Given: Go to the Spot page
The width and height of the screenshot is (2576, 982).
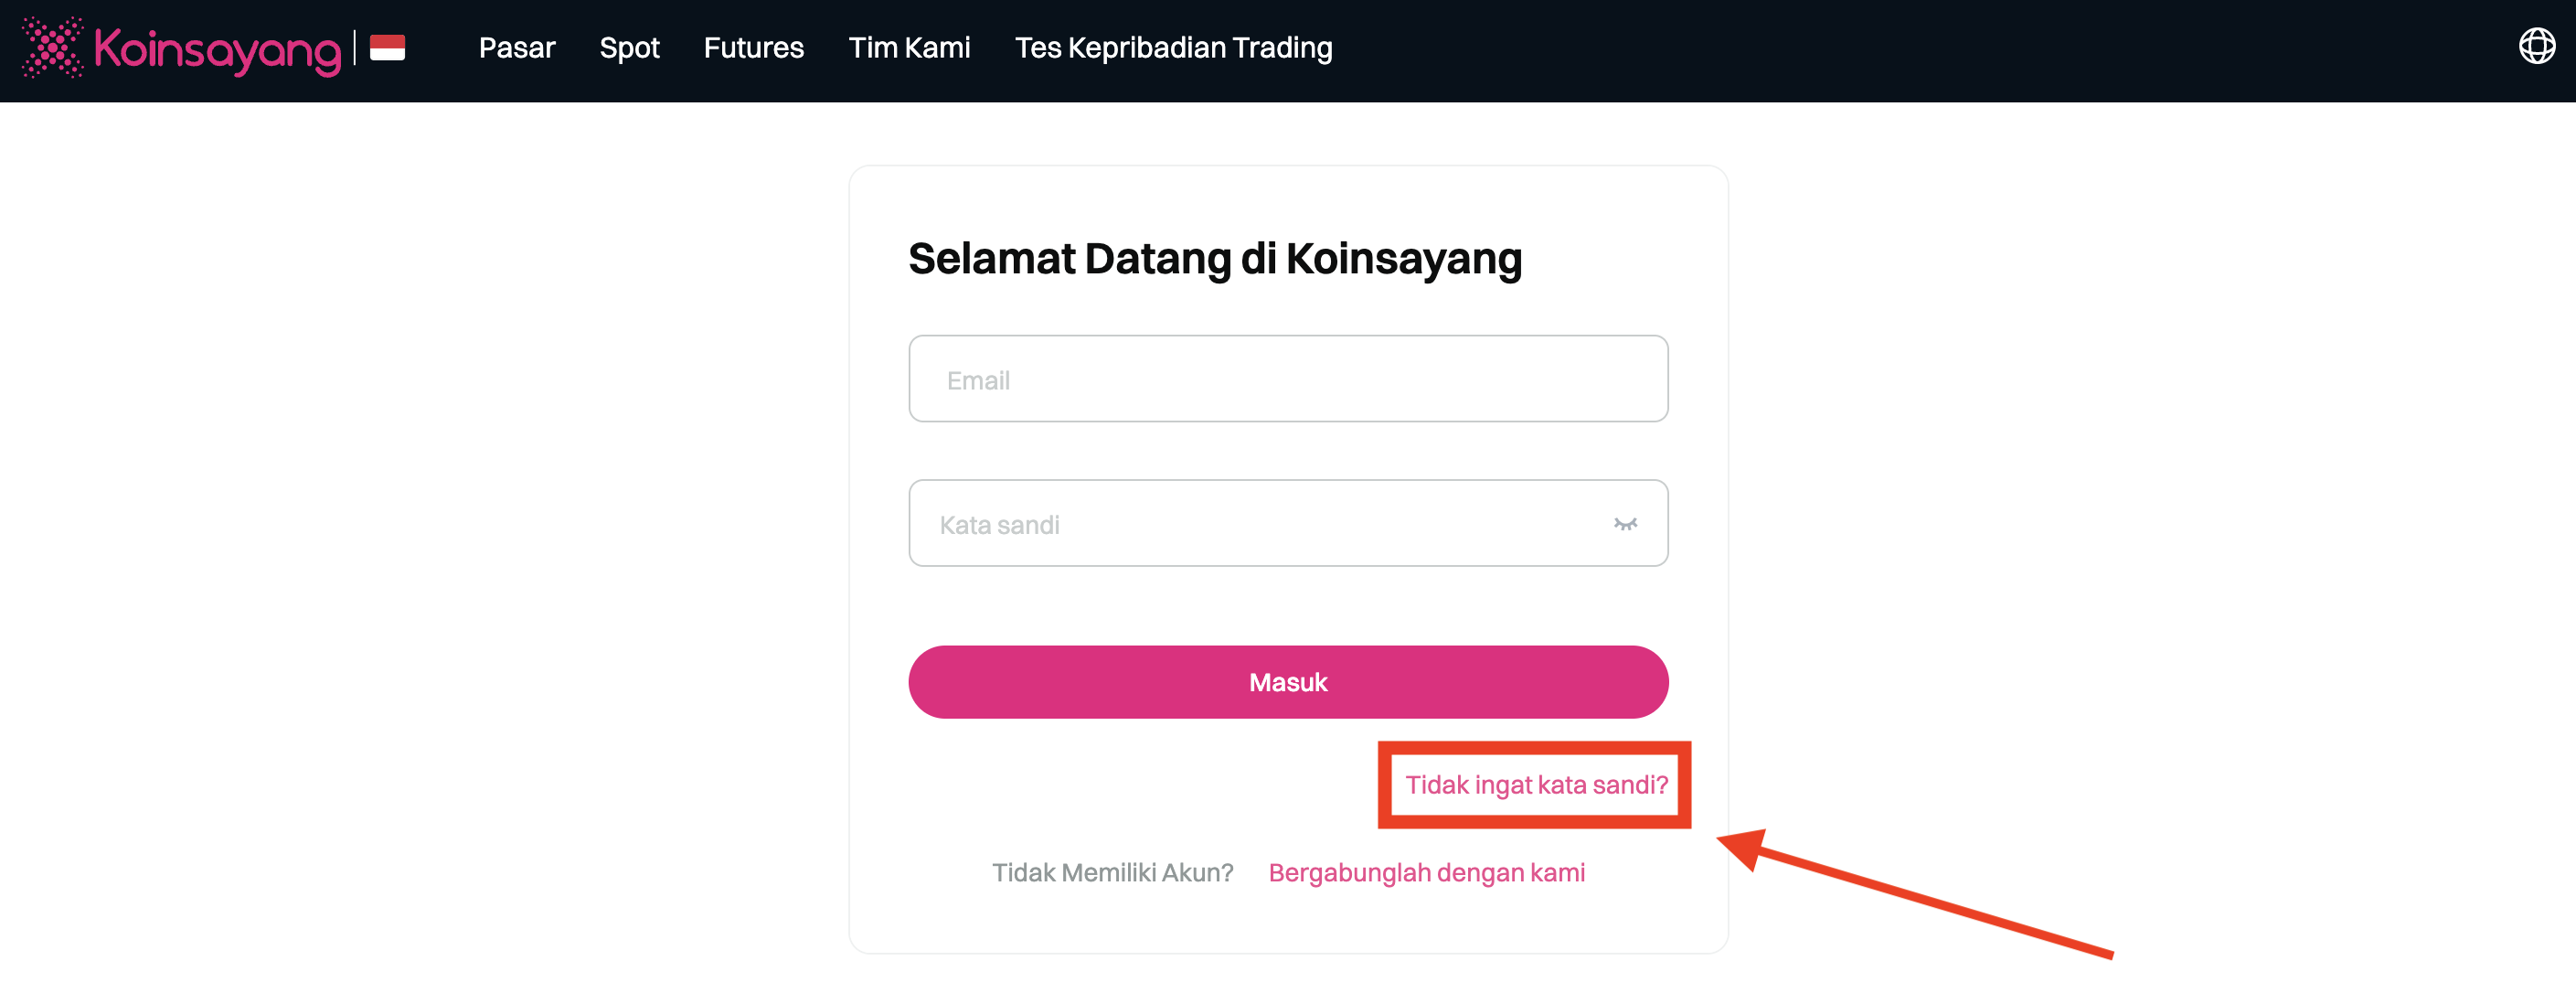Looking at the screenshot, I should coord(629,48).
